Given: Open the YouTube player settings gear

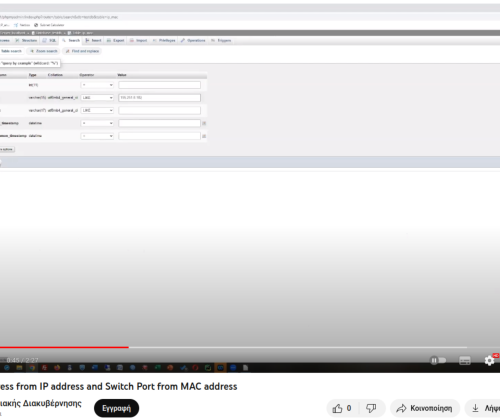Looking at the screenshot, I should [489, 360].
